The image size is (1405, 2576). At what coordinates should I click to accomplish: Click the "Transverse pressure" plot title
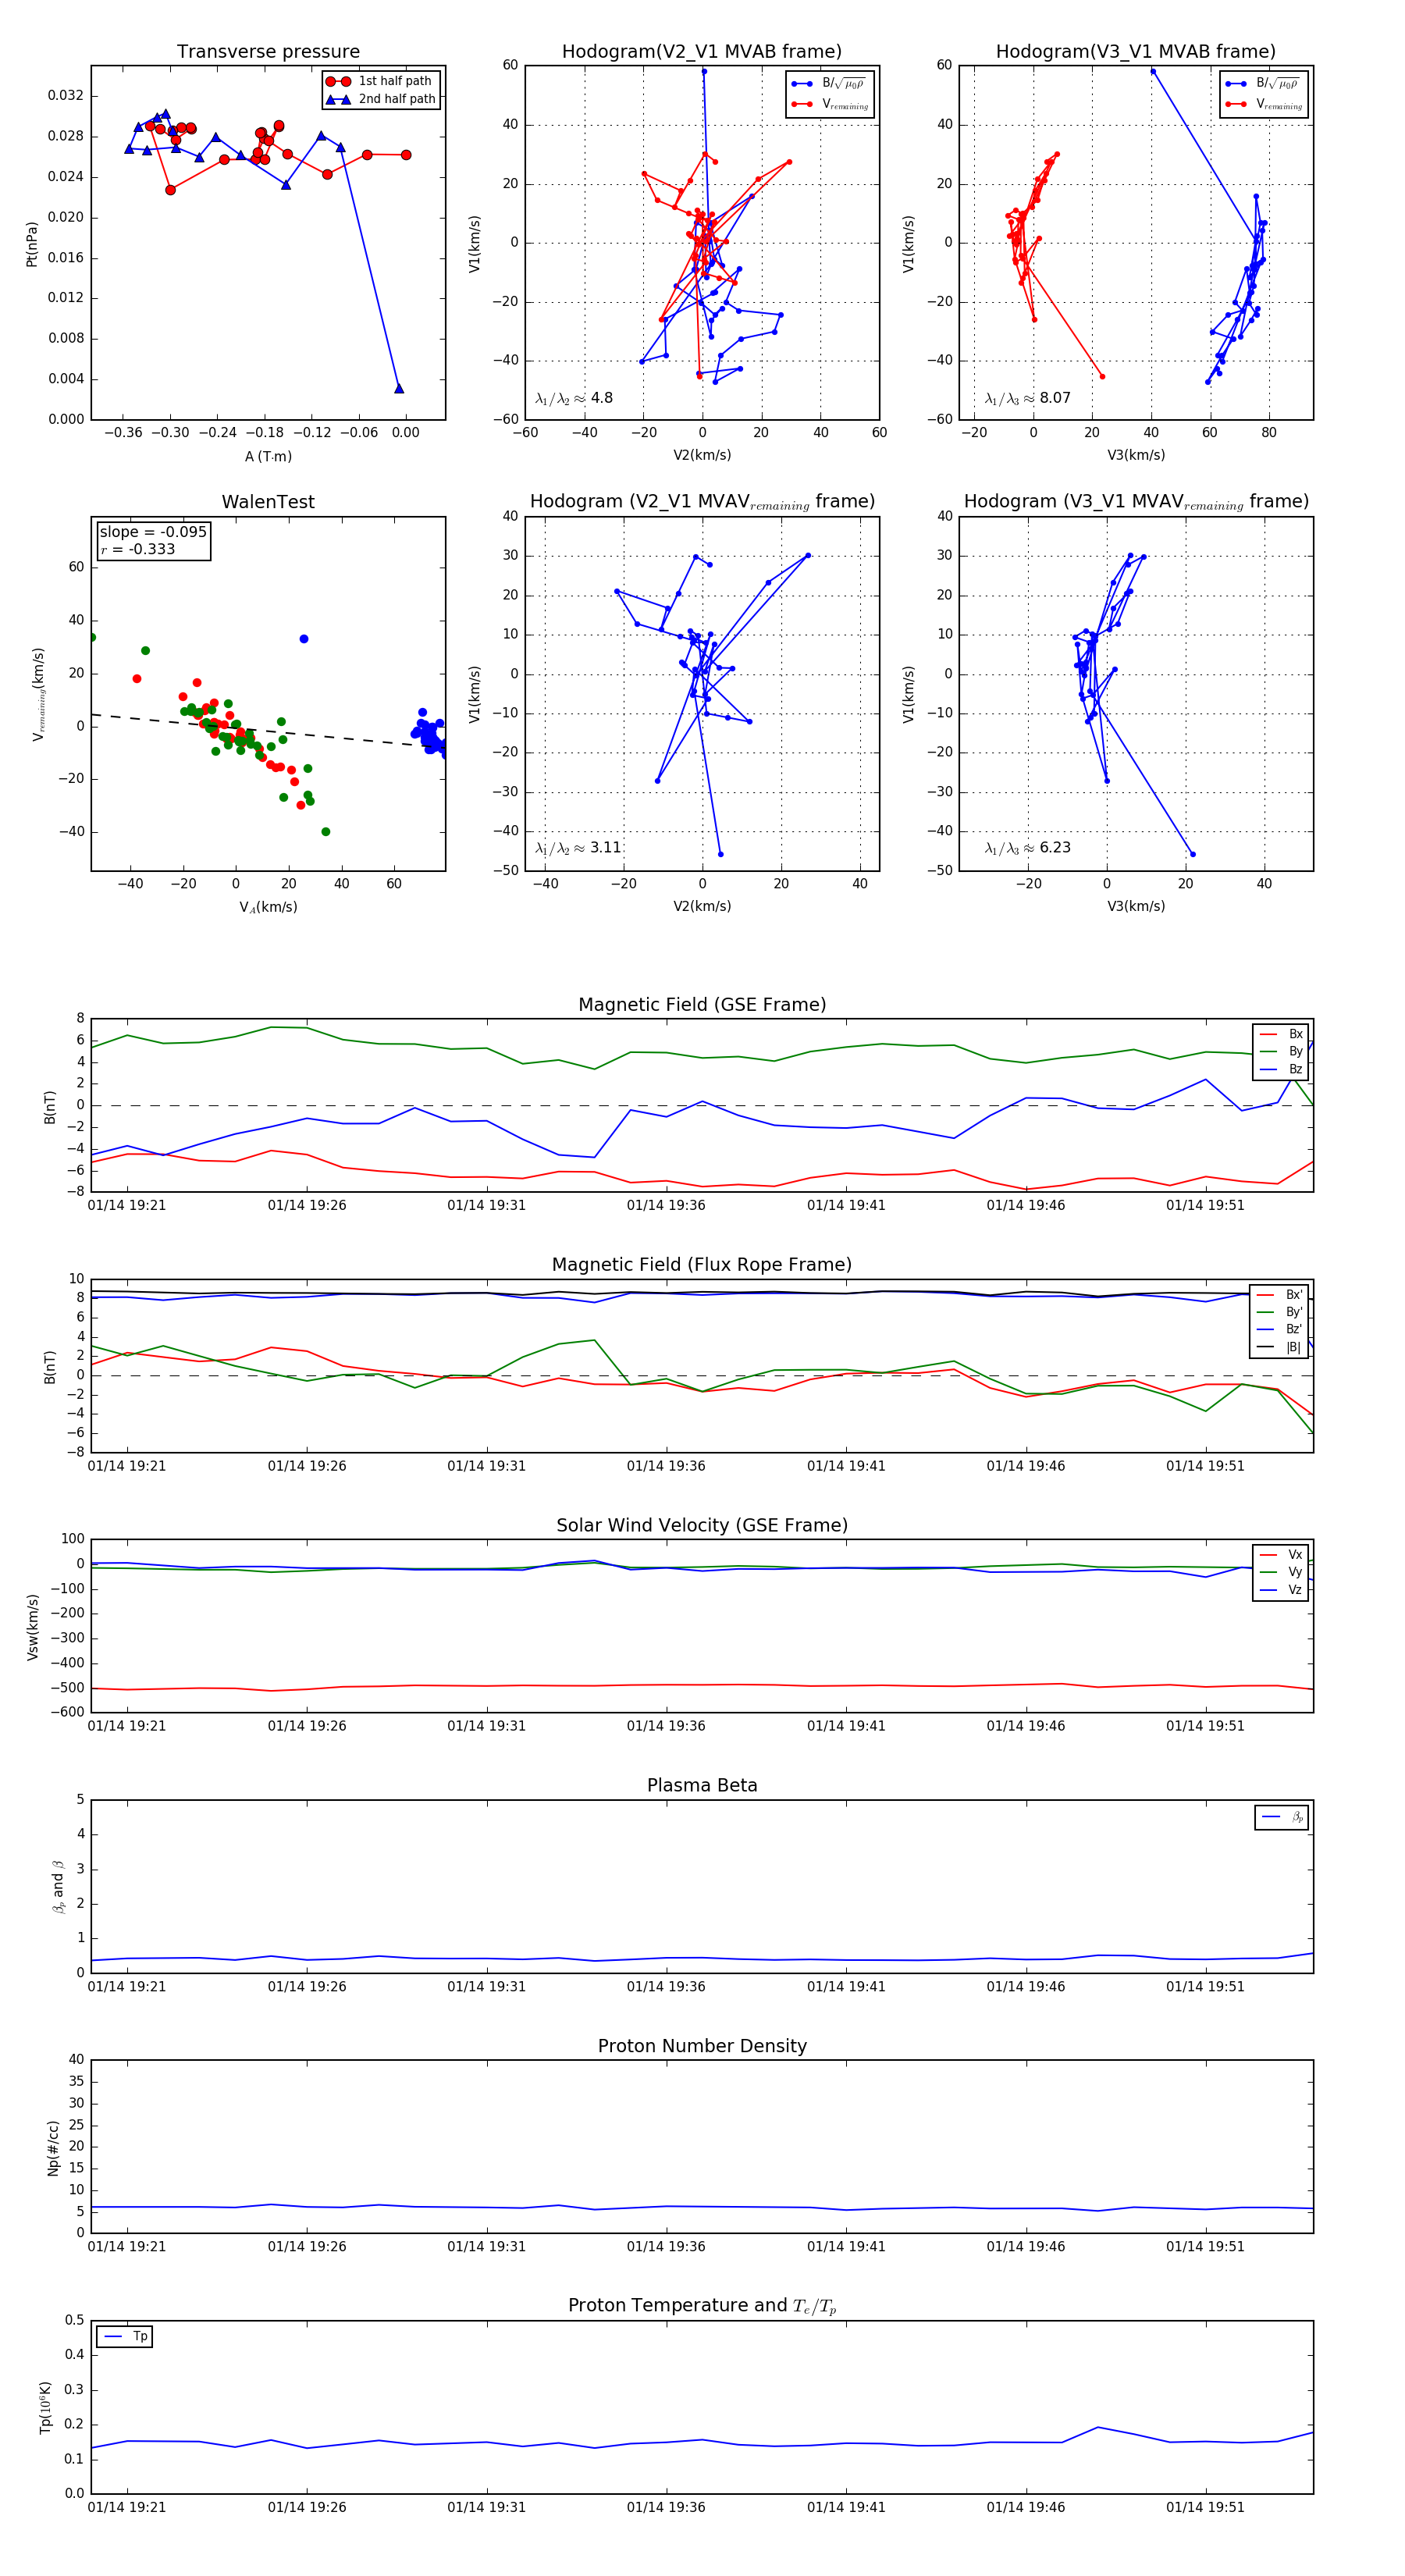pos(268,51)
